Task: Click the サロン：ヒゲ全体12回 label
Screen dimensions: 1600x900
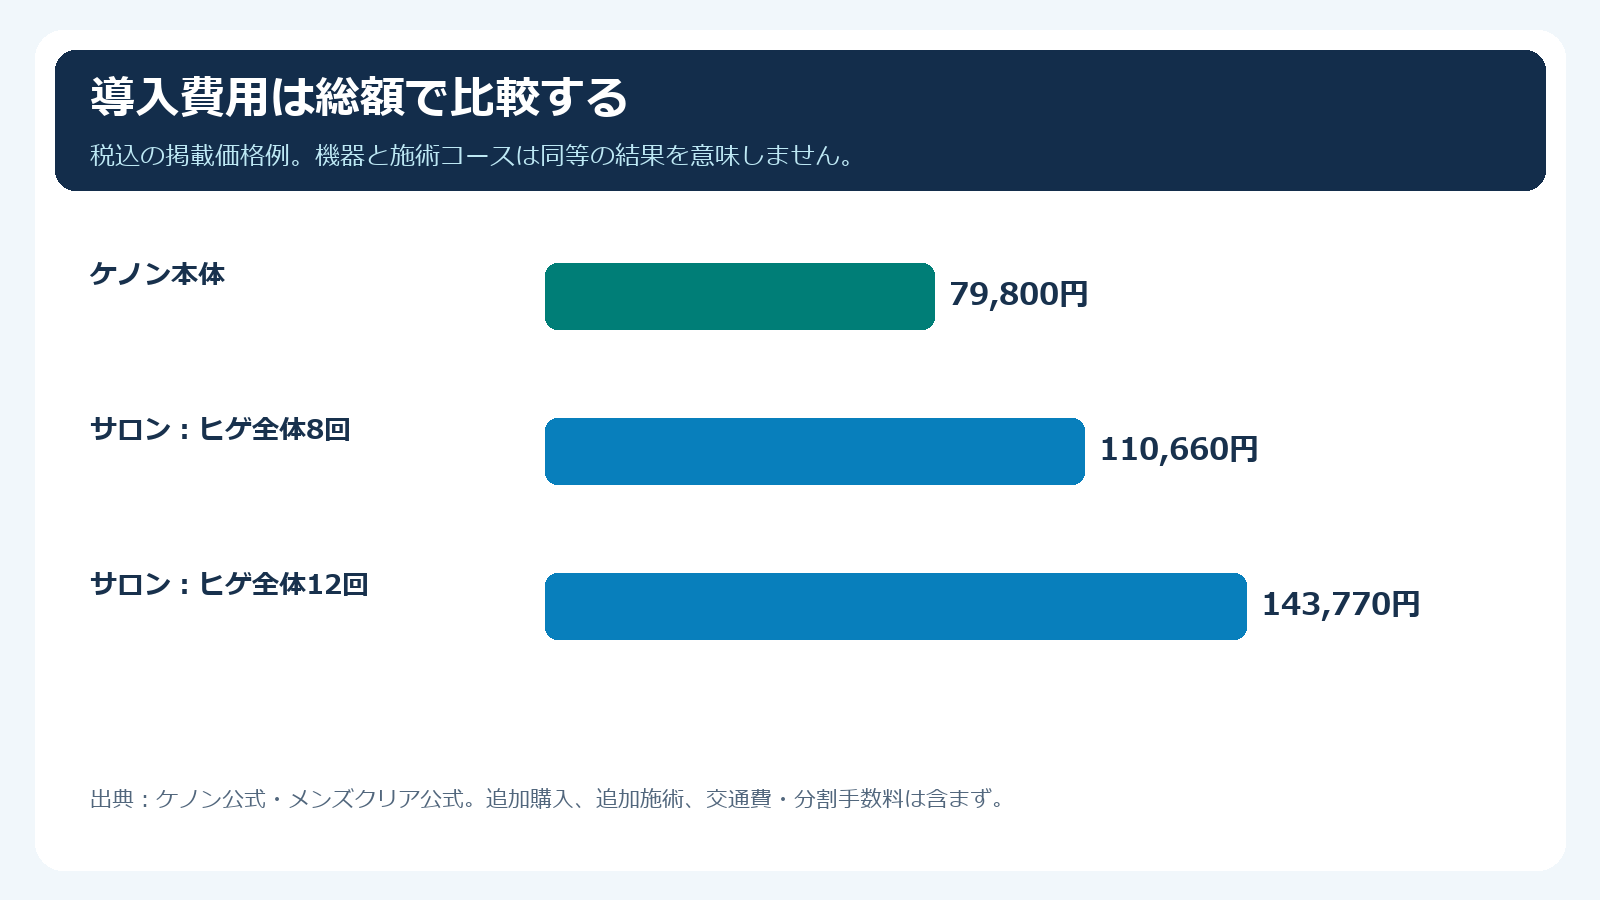Action: [x=229, y=584]
